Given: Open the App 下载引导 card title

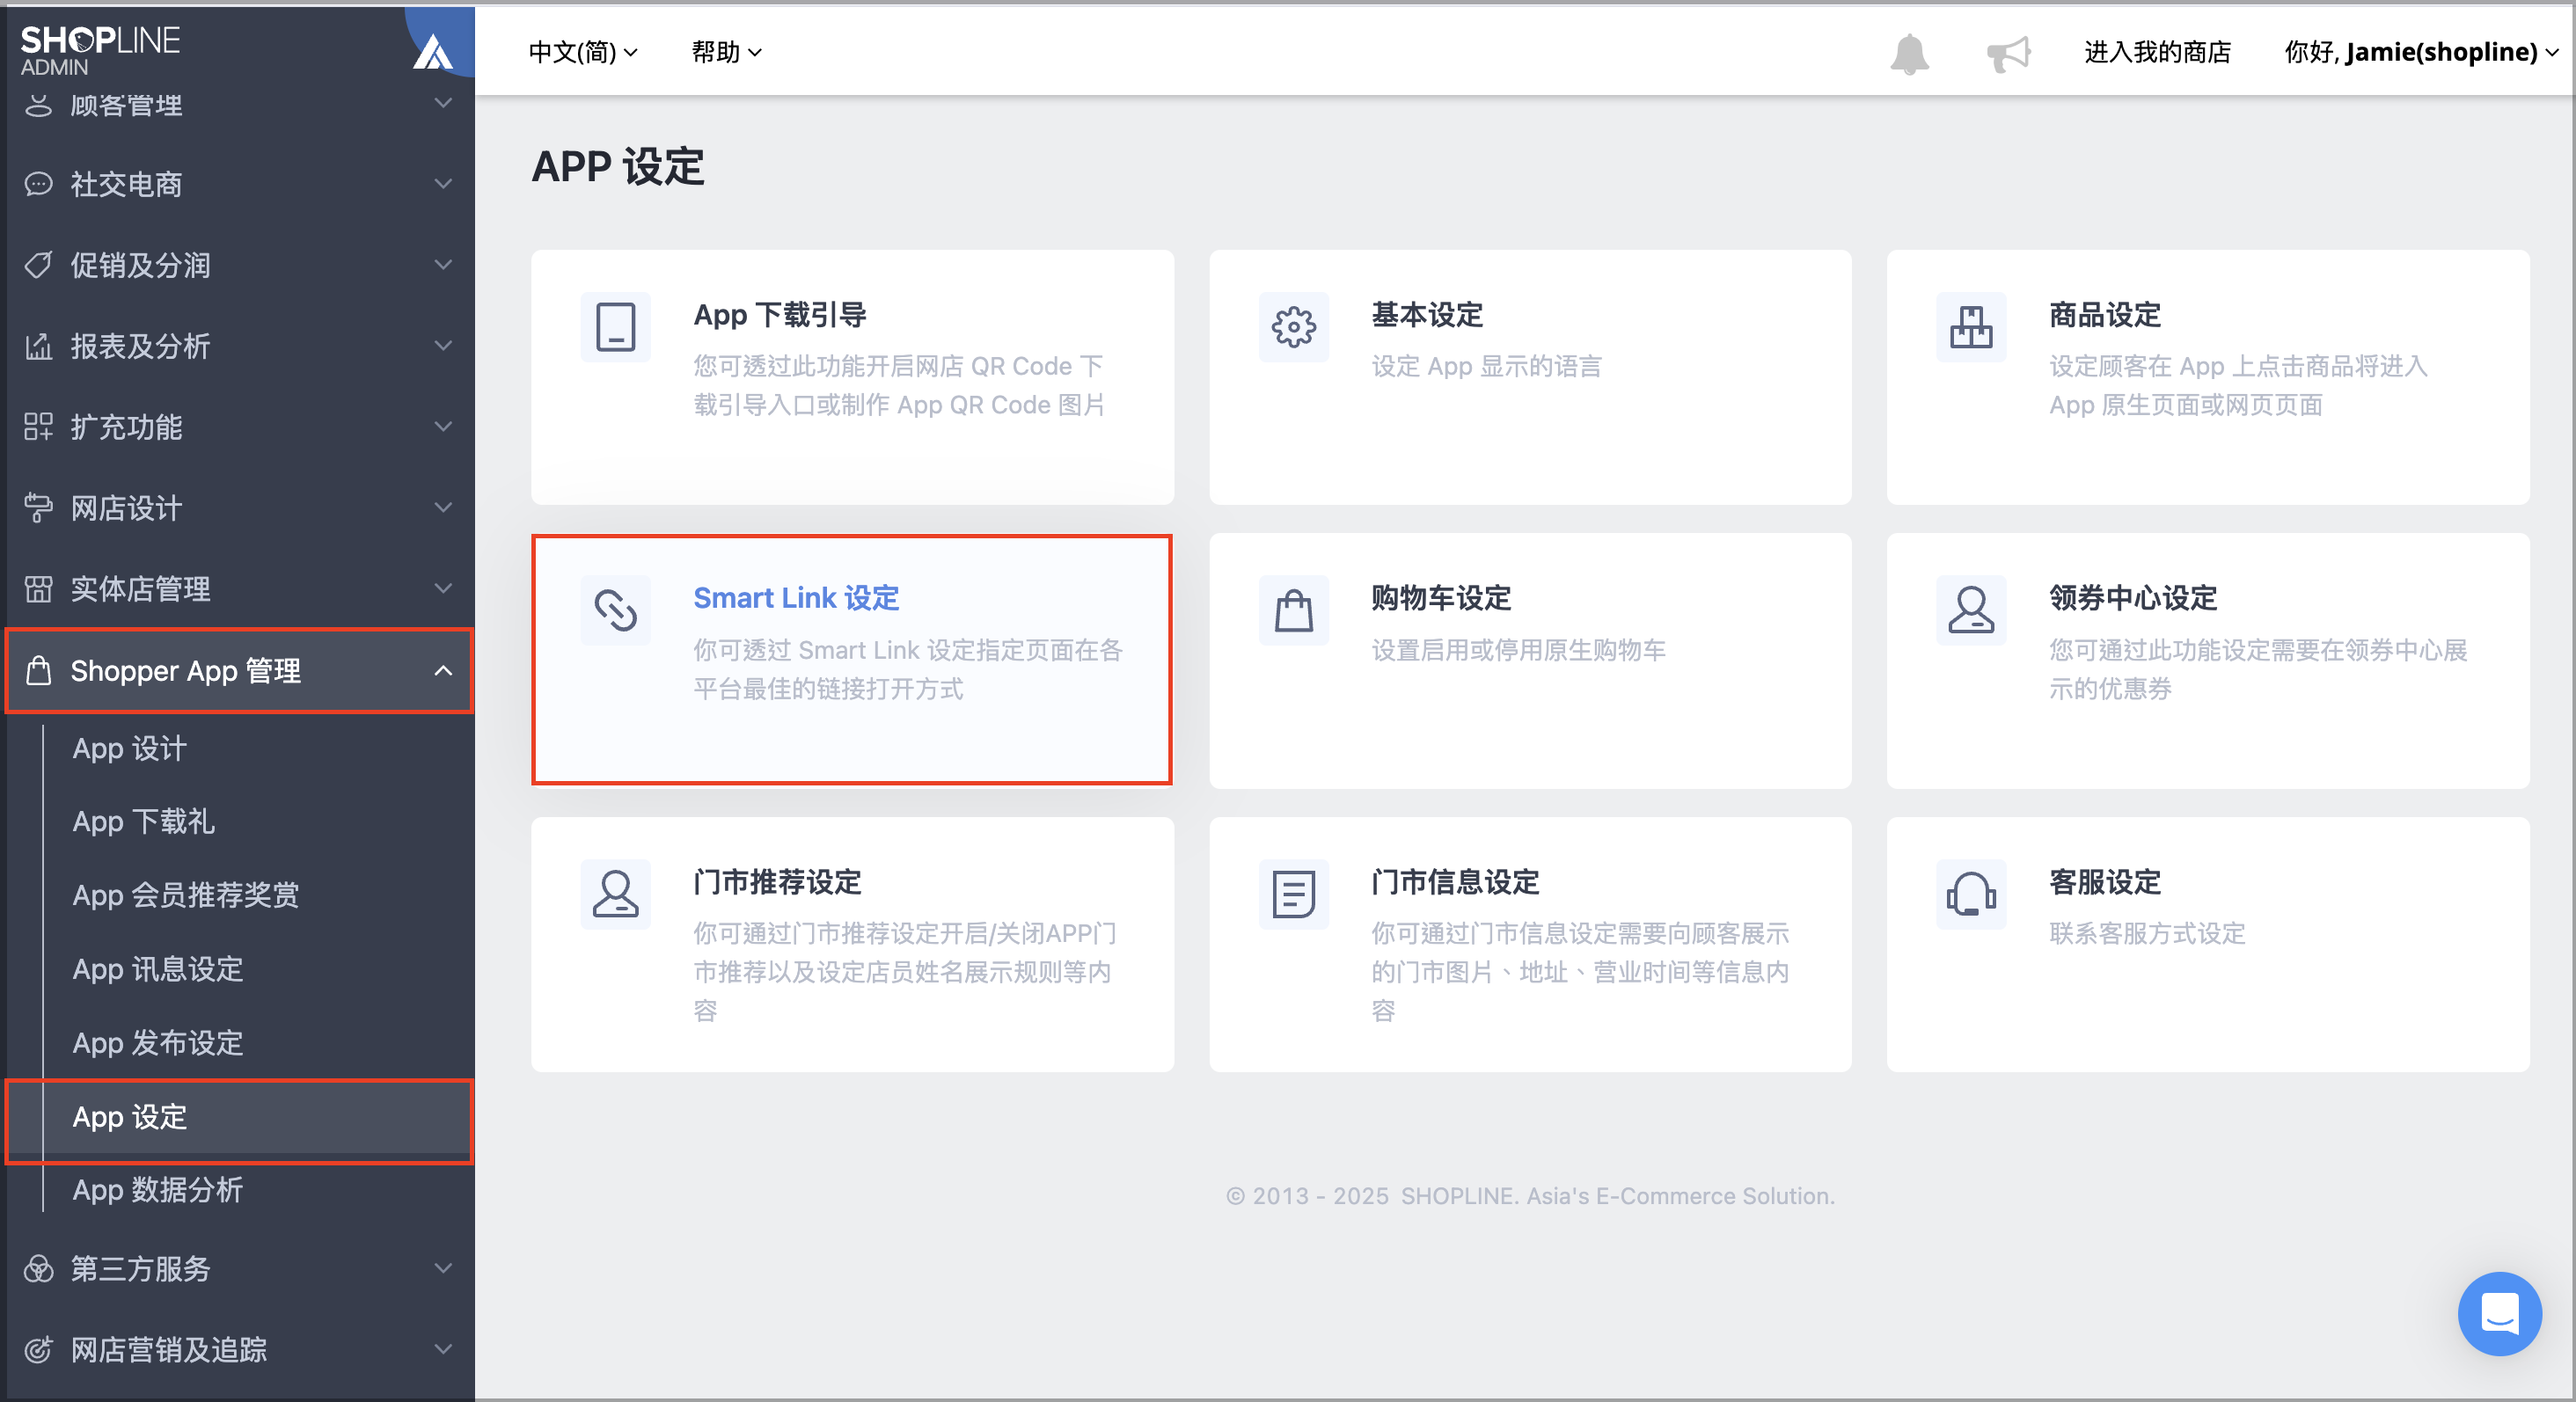Looking at the screenshot, I should pyautogui.click(x=780, y=315).
